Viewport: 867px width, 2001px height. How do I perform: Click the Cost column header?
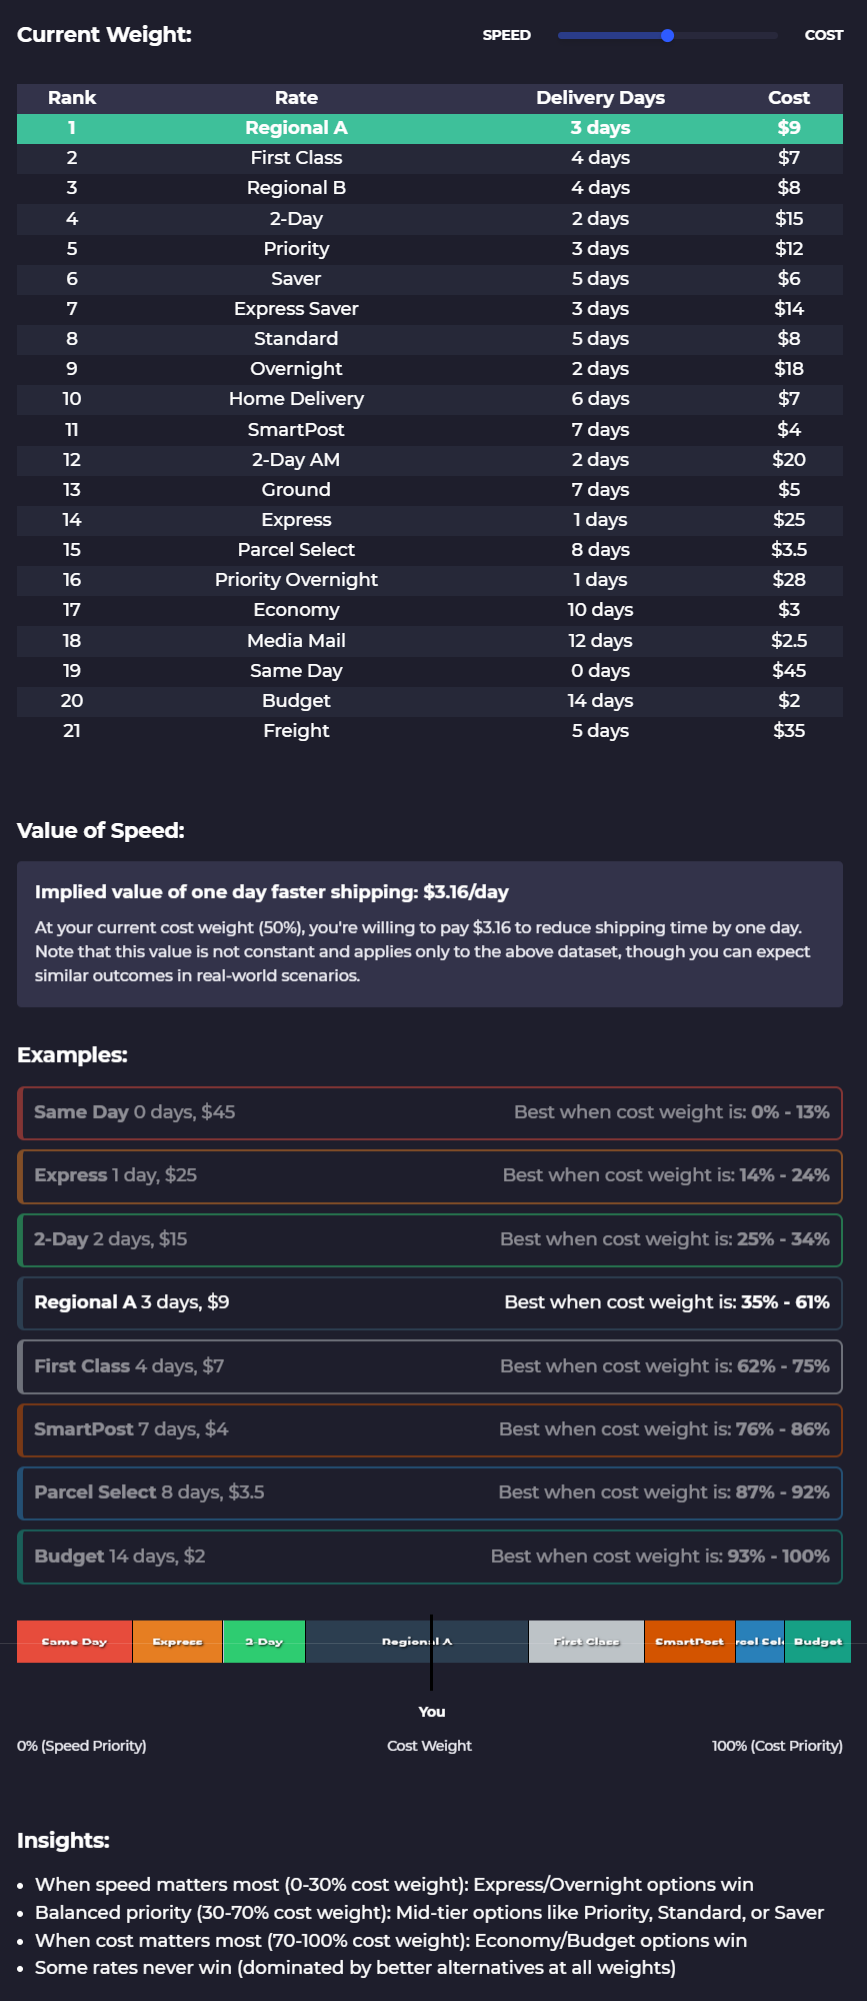point(788,97)
